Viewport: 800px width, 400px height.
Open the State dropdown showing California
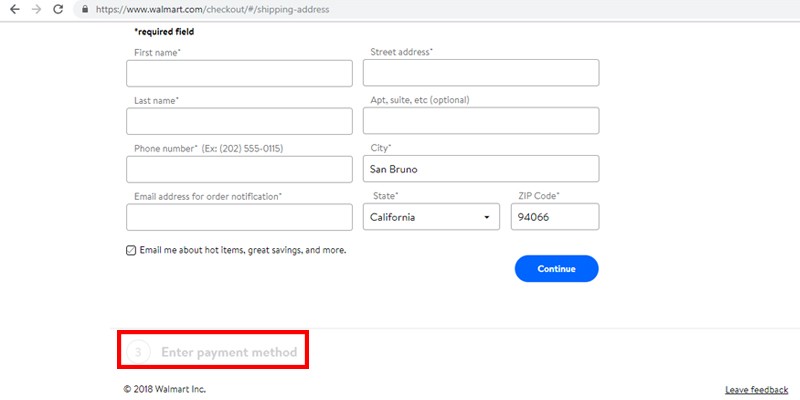tap(430, 217)
